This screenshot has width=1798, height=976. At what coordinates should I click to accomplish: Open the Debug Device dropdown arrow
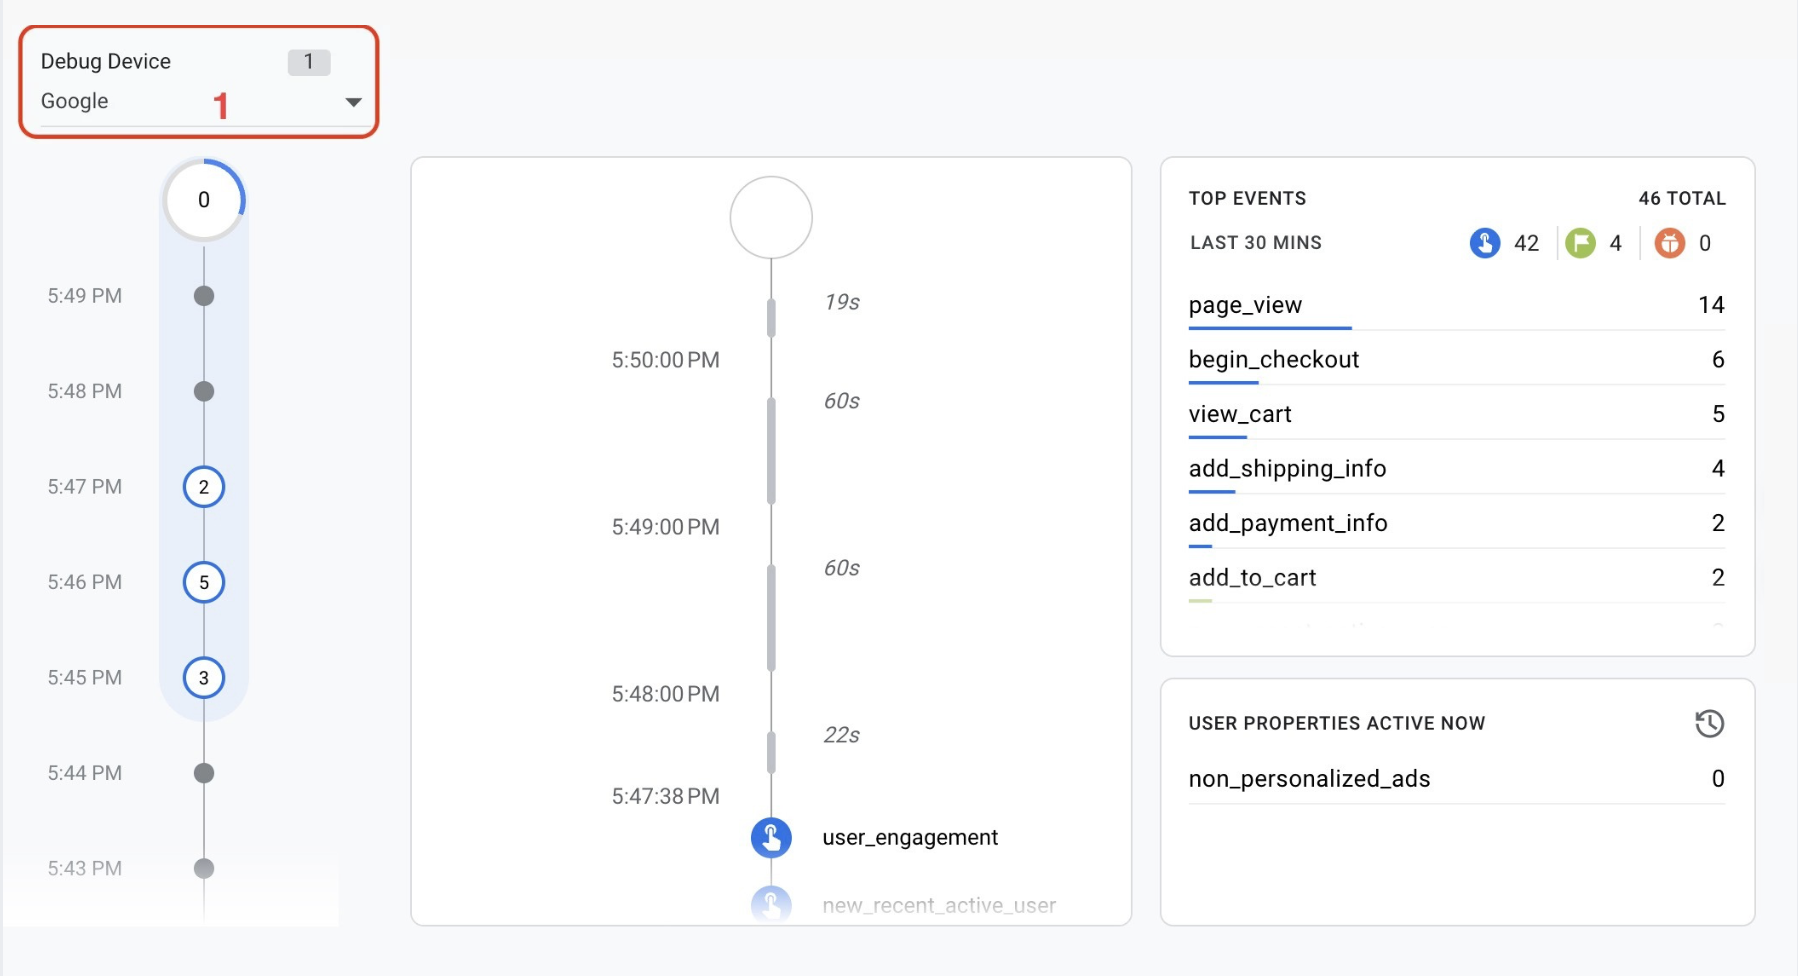pos(353,102)
